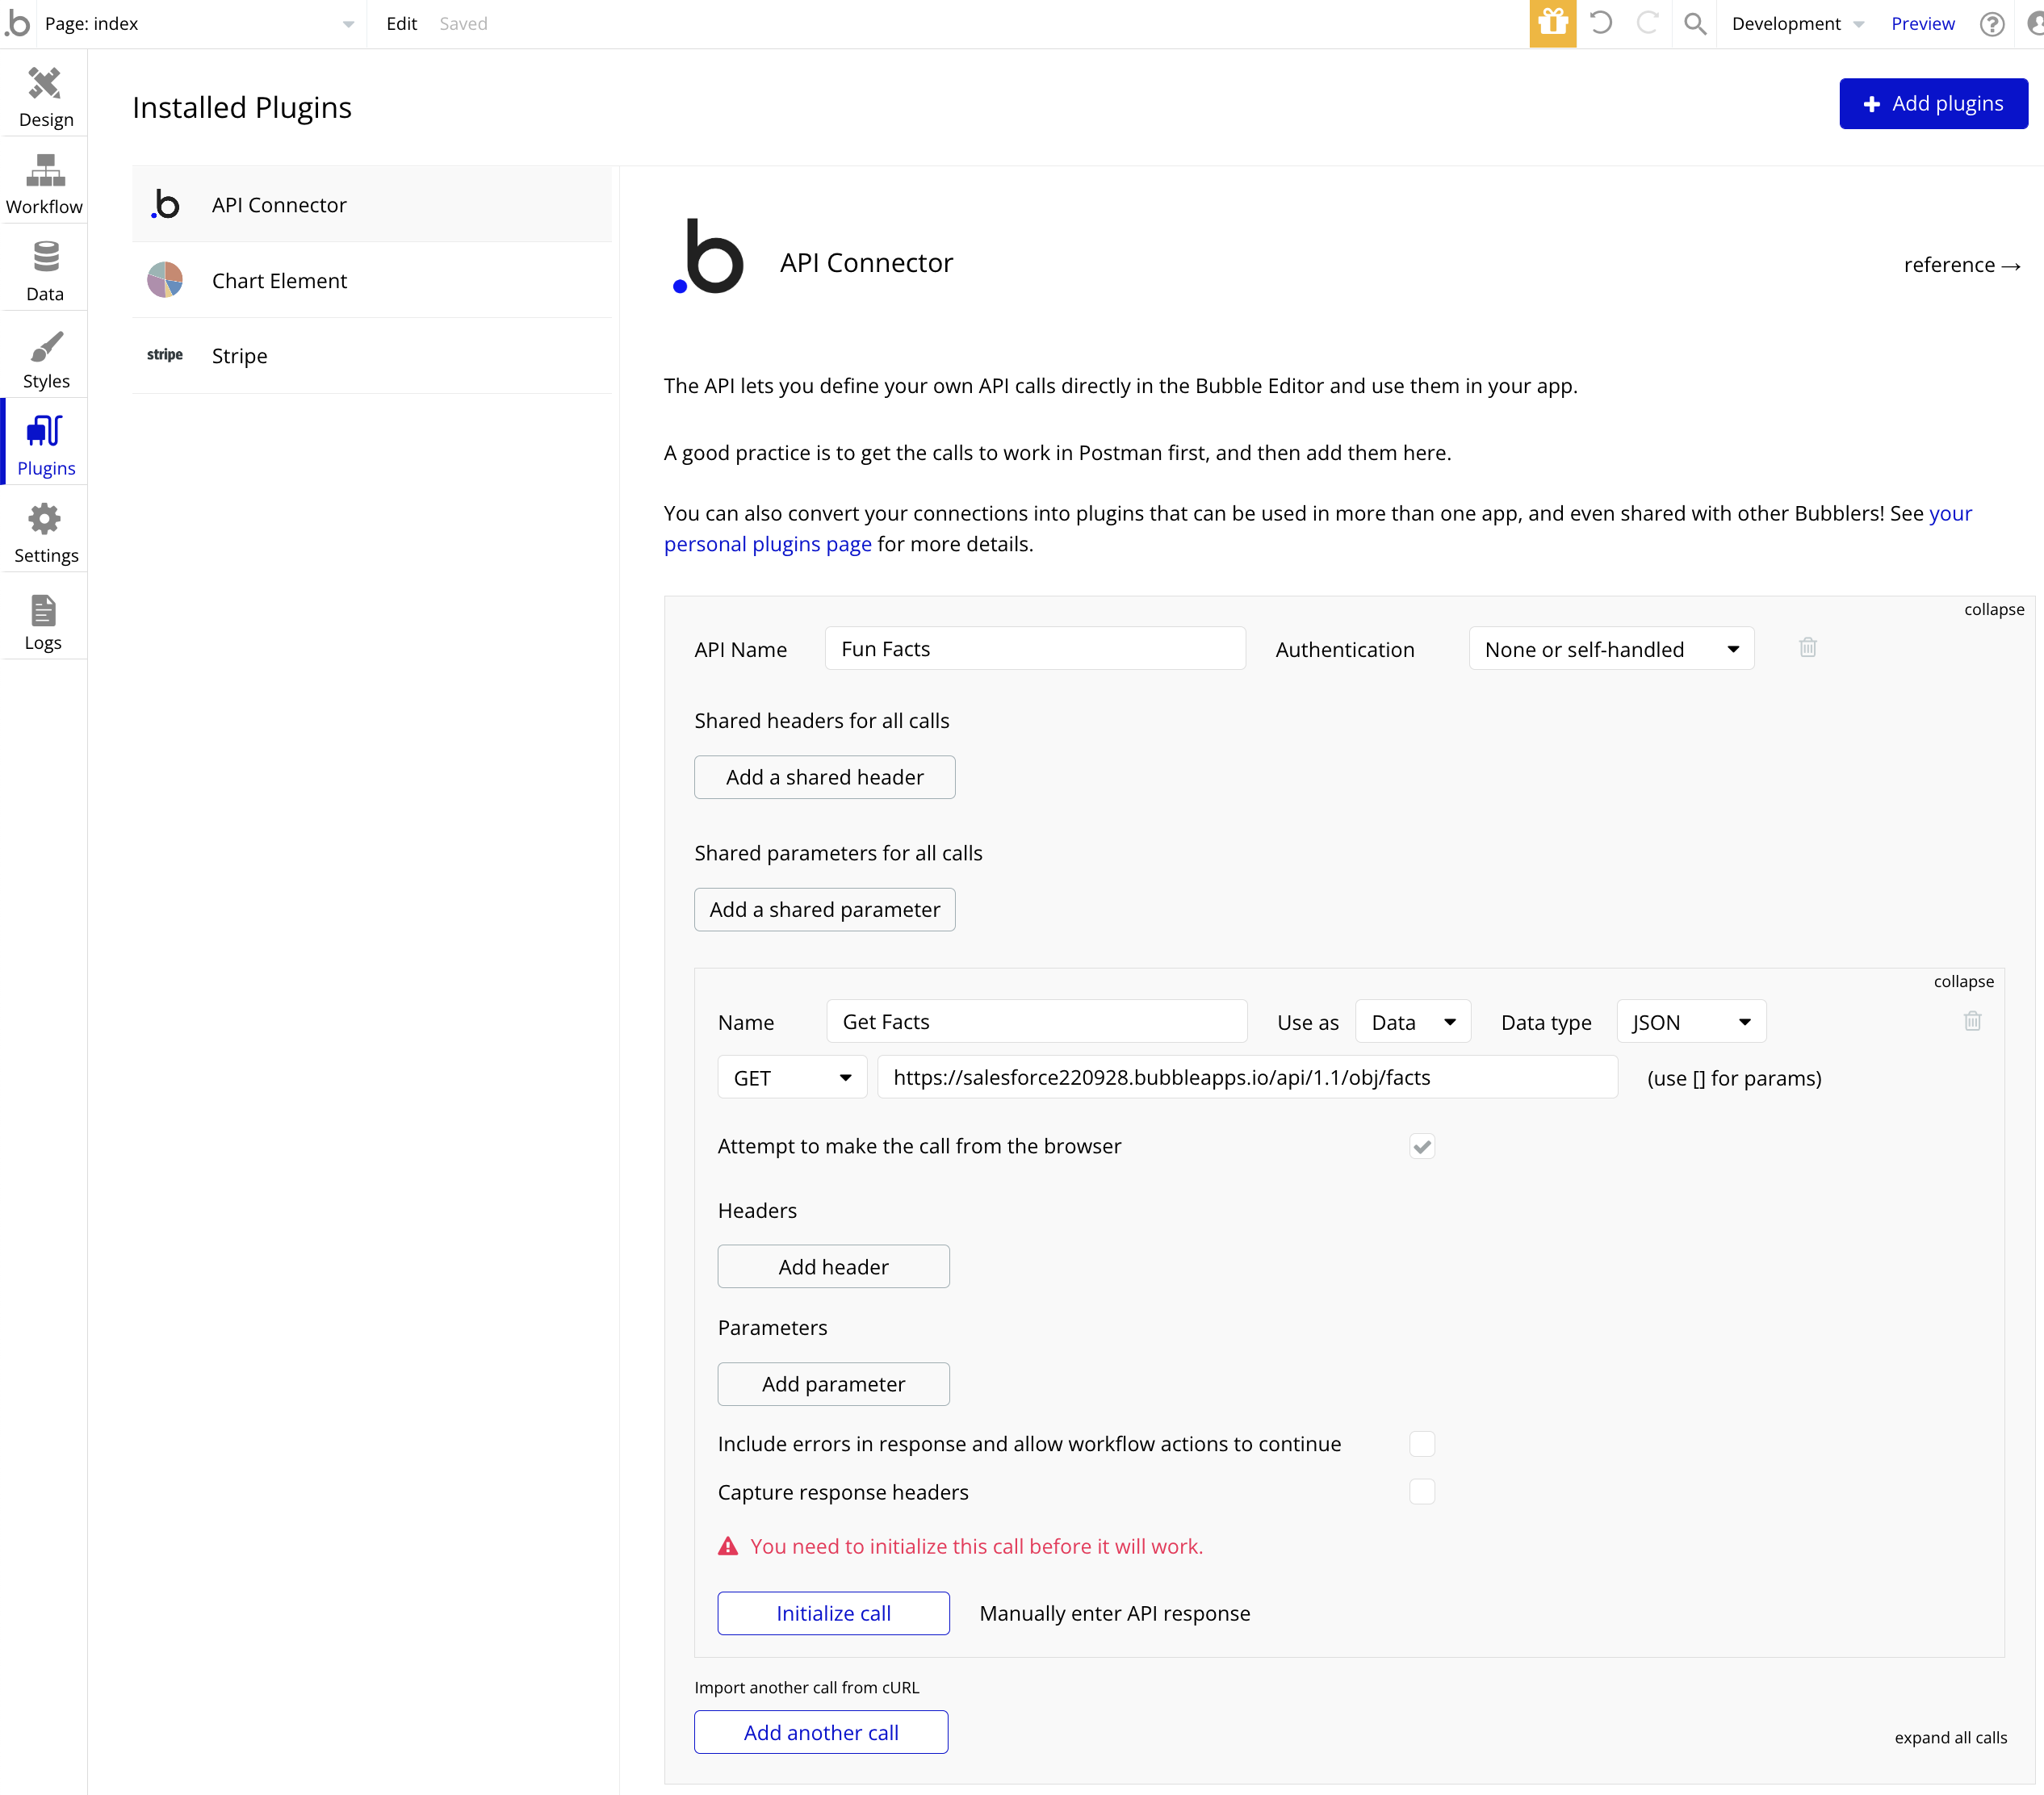Click the Add plugins button
The width and height of the screenshot is (2044, 1795).
(x=1932, y=104)
